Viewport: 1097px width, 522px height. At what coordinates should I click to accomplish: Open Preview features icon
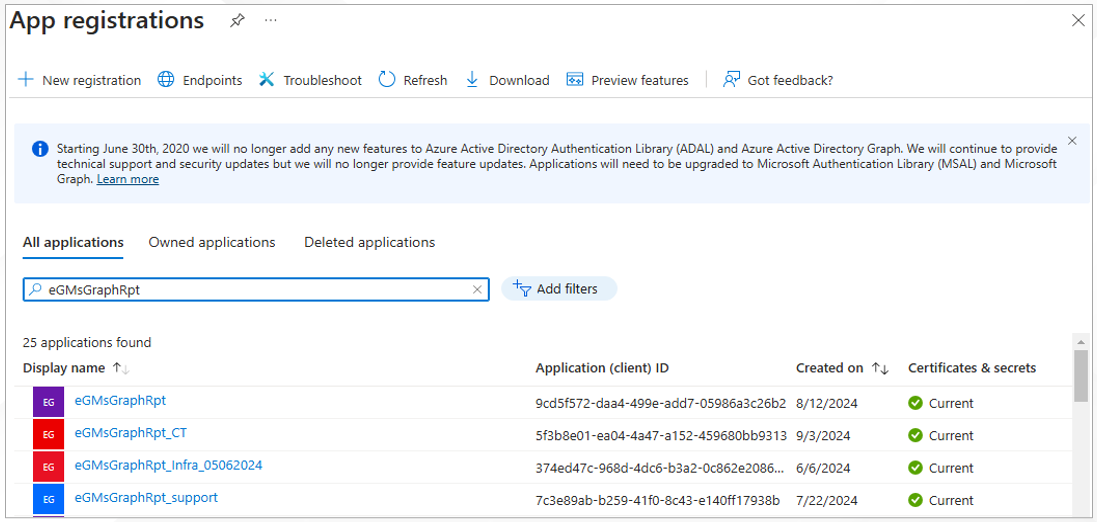click(575, 80)
